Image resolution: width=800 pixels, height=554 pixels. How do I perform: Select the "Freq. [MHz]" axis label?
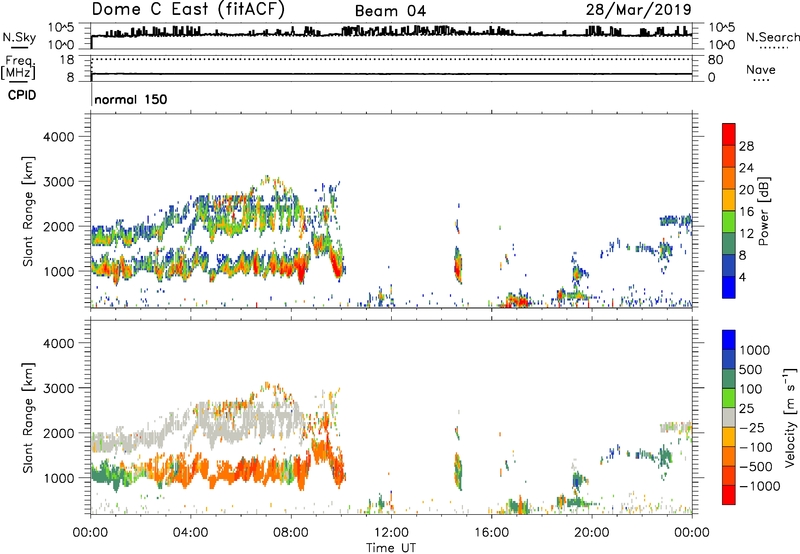(18, 68)
